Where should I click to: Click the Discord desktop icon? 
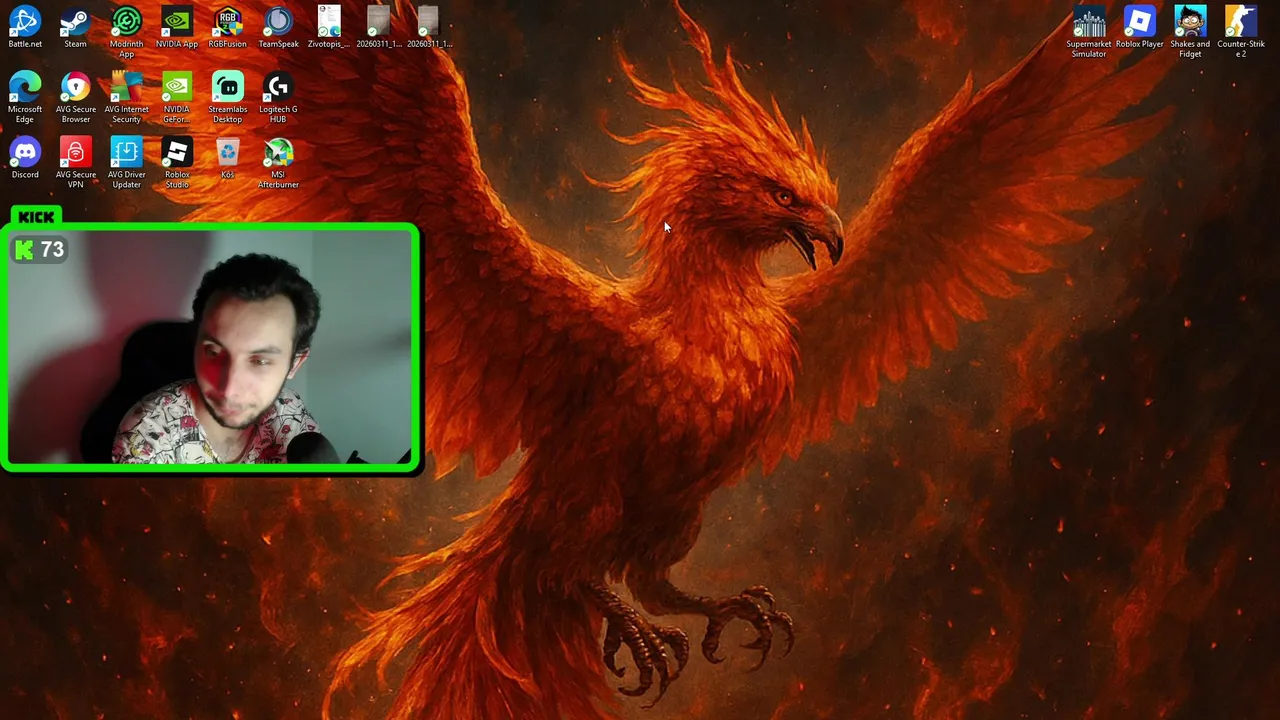tap(25, 158)
